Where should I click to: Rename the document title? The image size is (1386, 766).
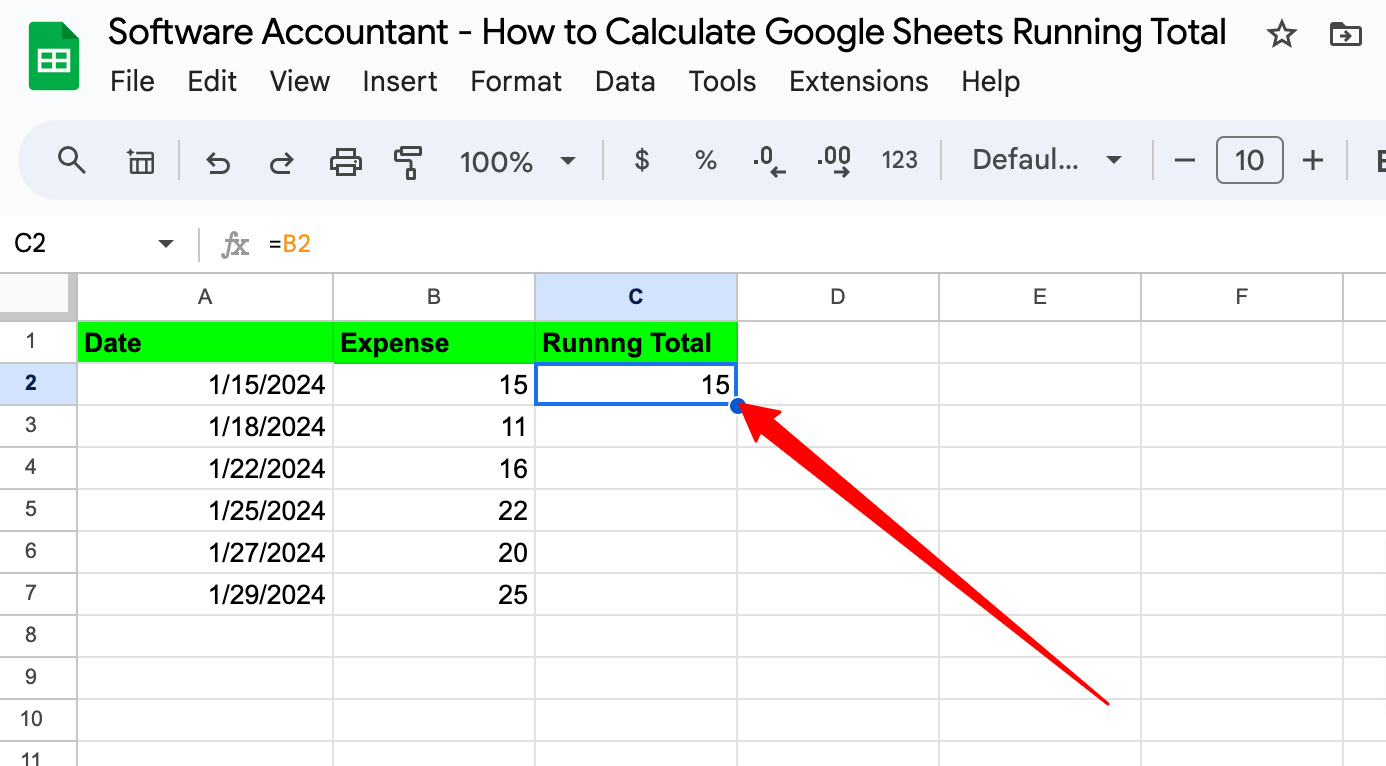(667, 33)
